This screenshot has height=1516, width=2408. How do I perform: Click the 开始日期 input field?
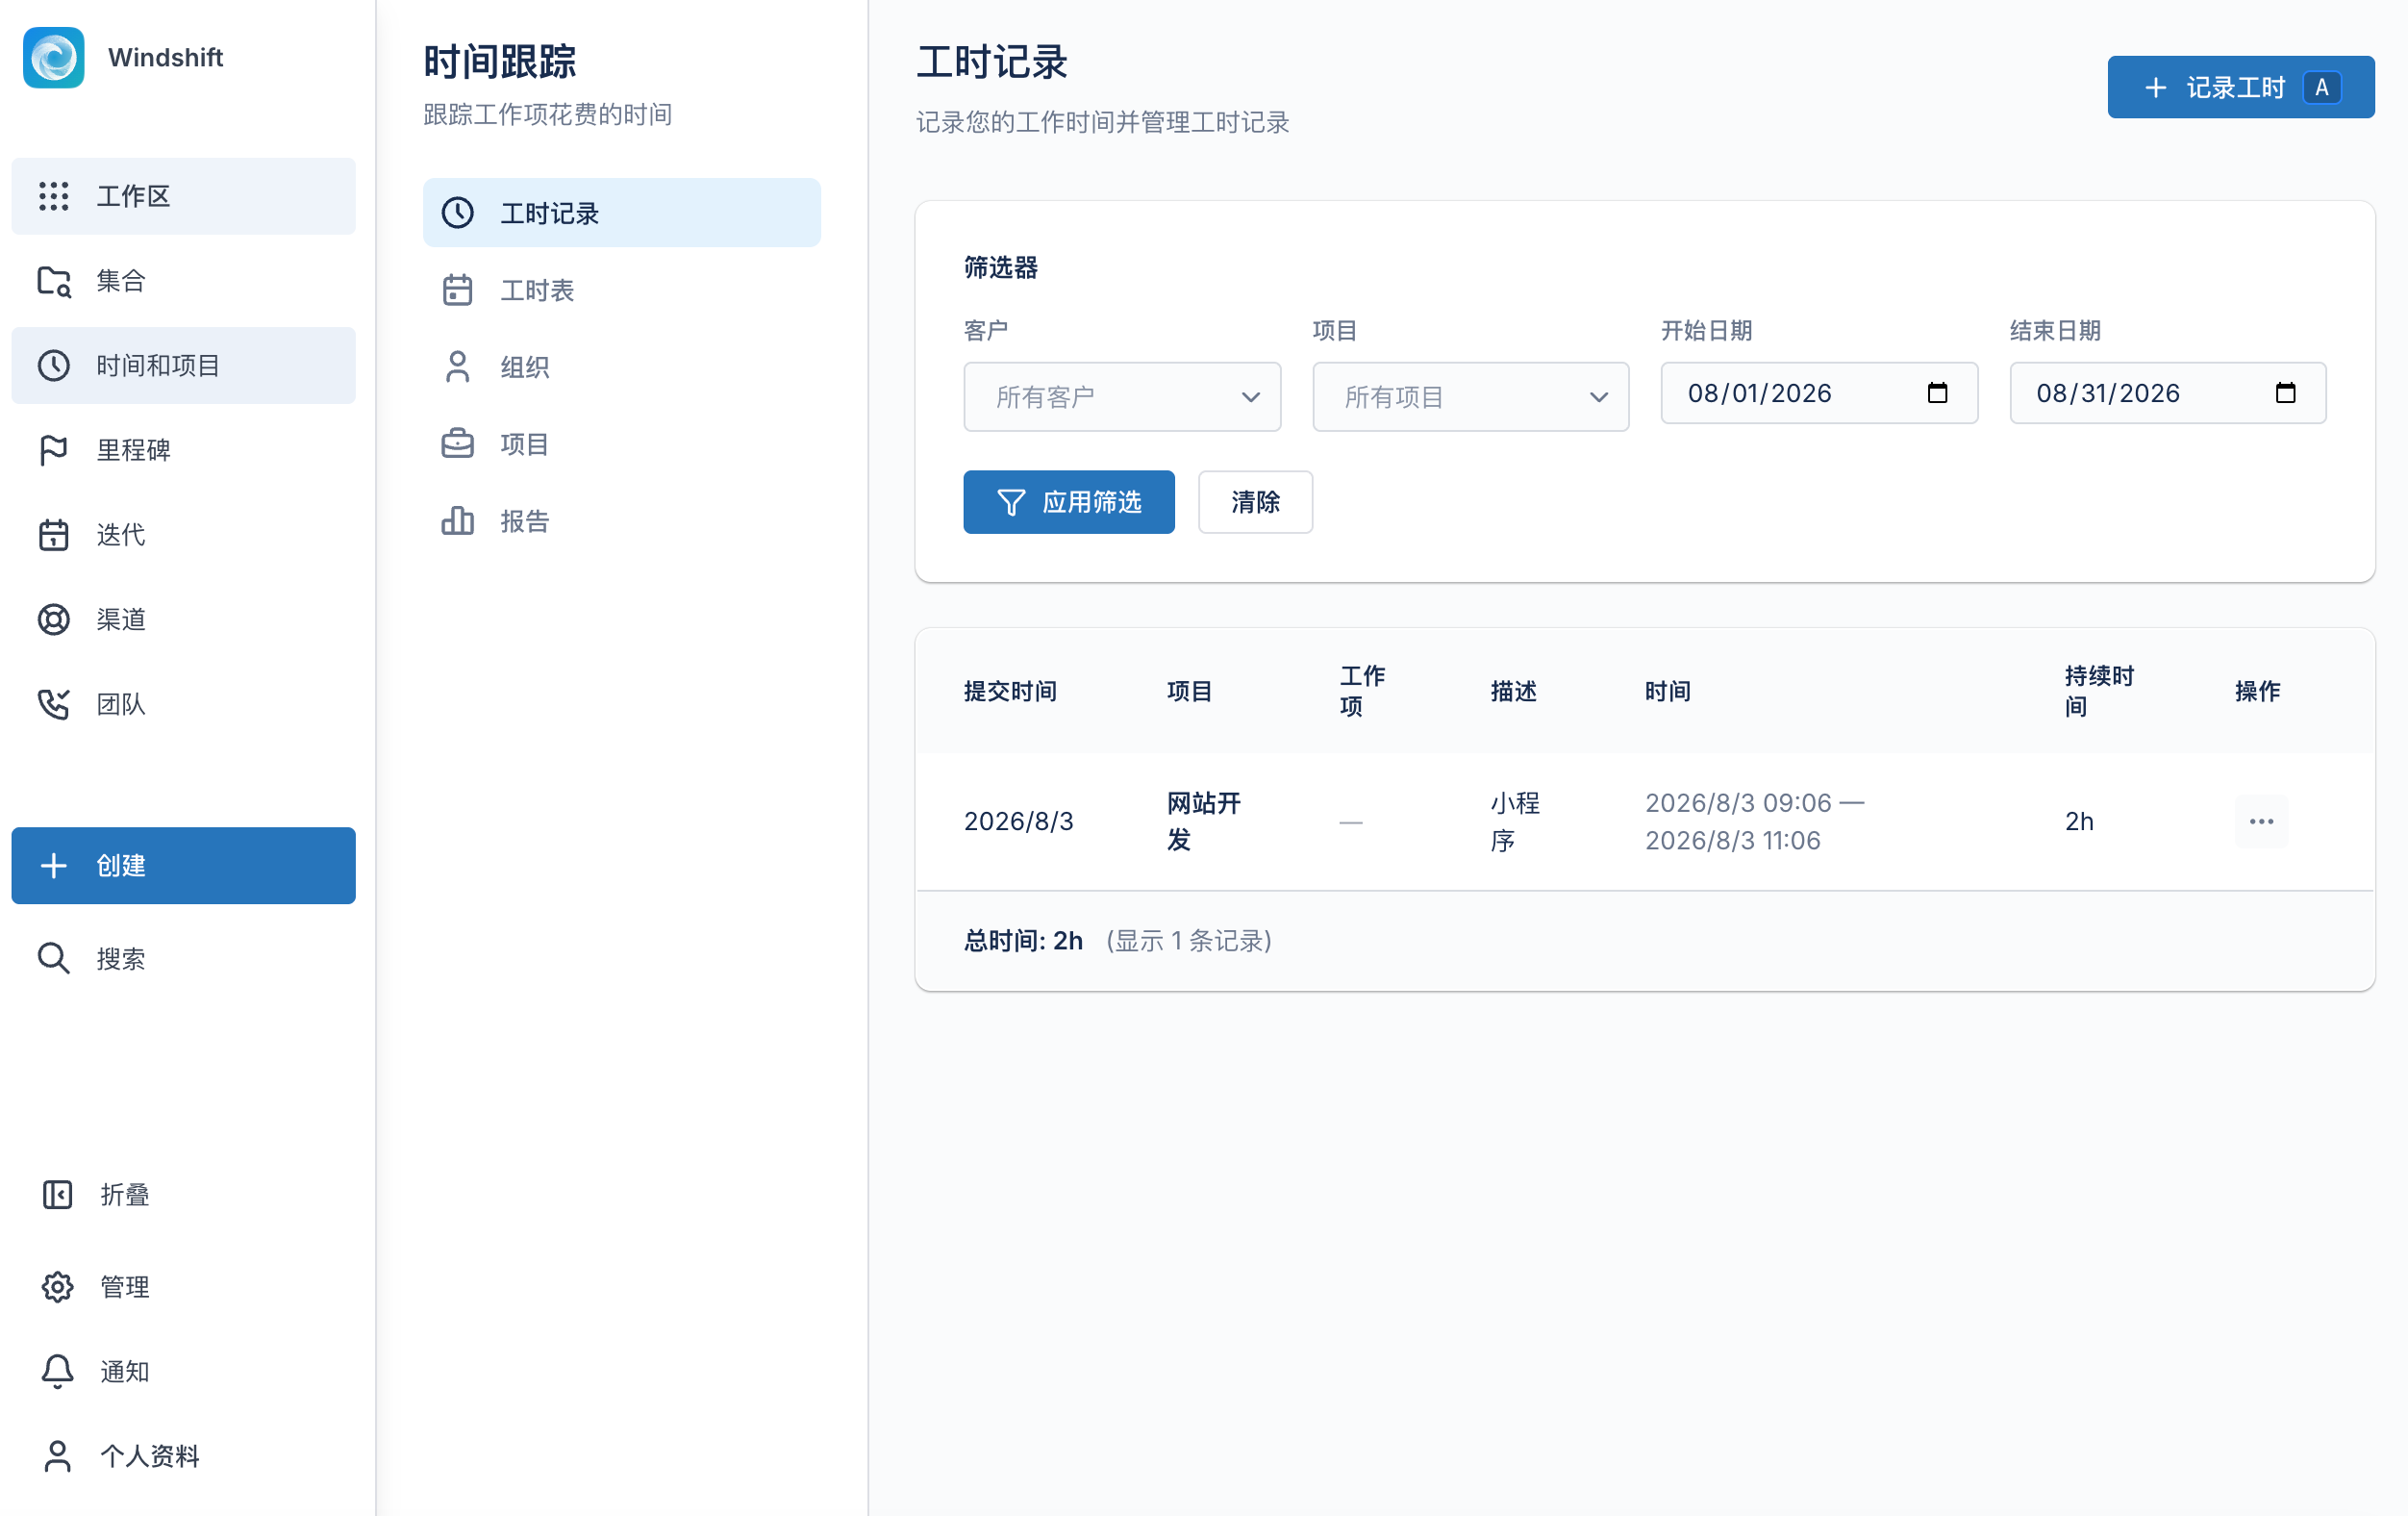pyautogui.click(x=1819, y=393)
